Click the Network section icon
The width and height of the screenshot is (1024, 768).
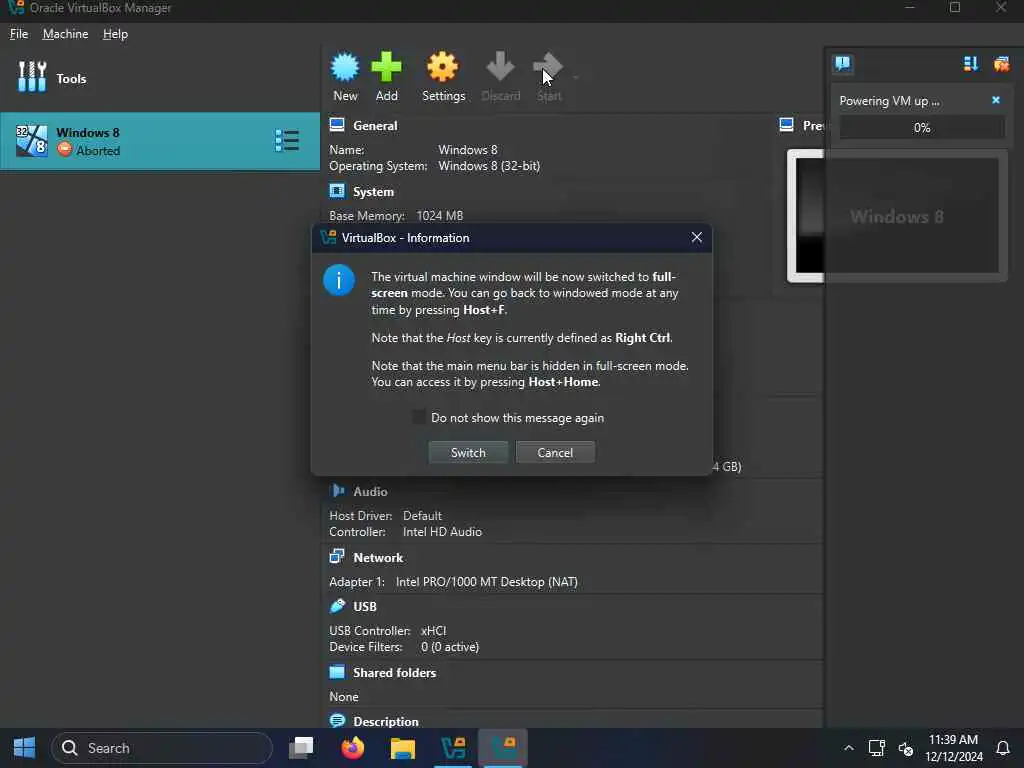(337, 556)
